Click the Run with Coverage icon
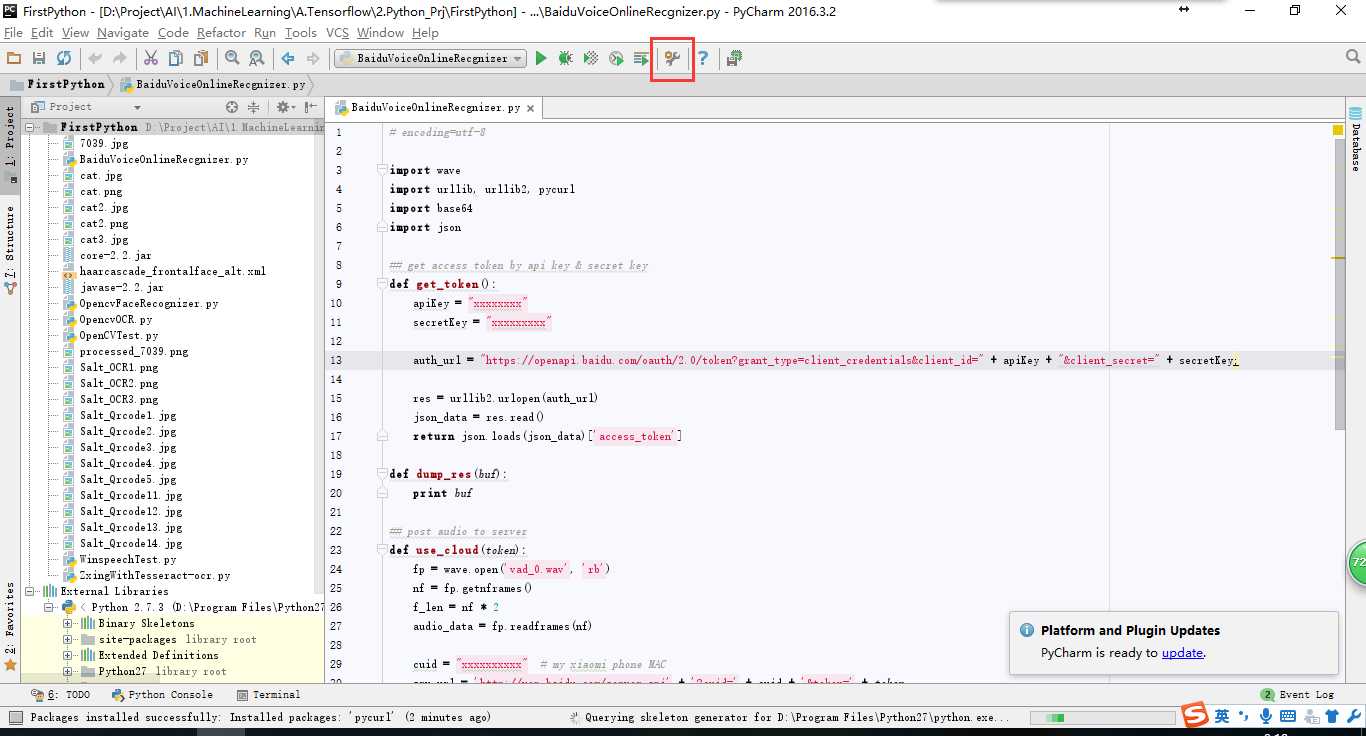The height and width of the screenshot is (736, 1366). coord(591,59)
